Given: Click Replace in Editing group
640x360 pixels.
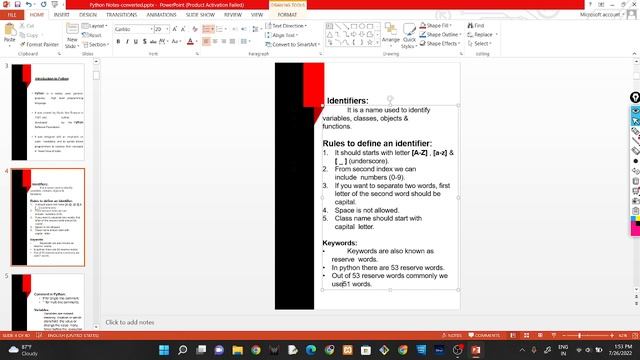Looking at the screenshot, I should [482, 34].
